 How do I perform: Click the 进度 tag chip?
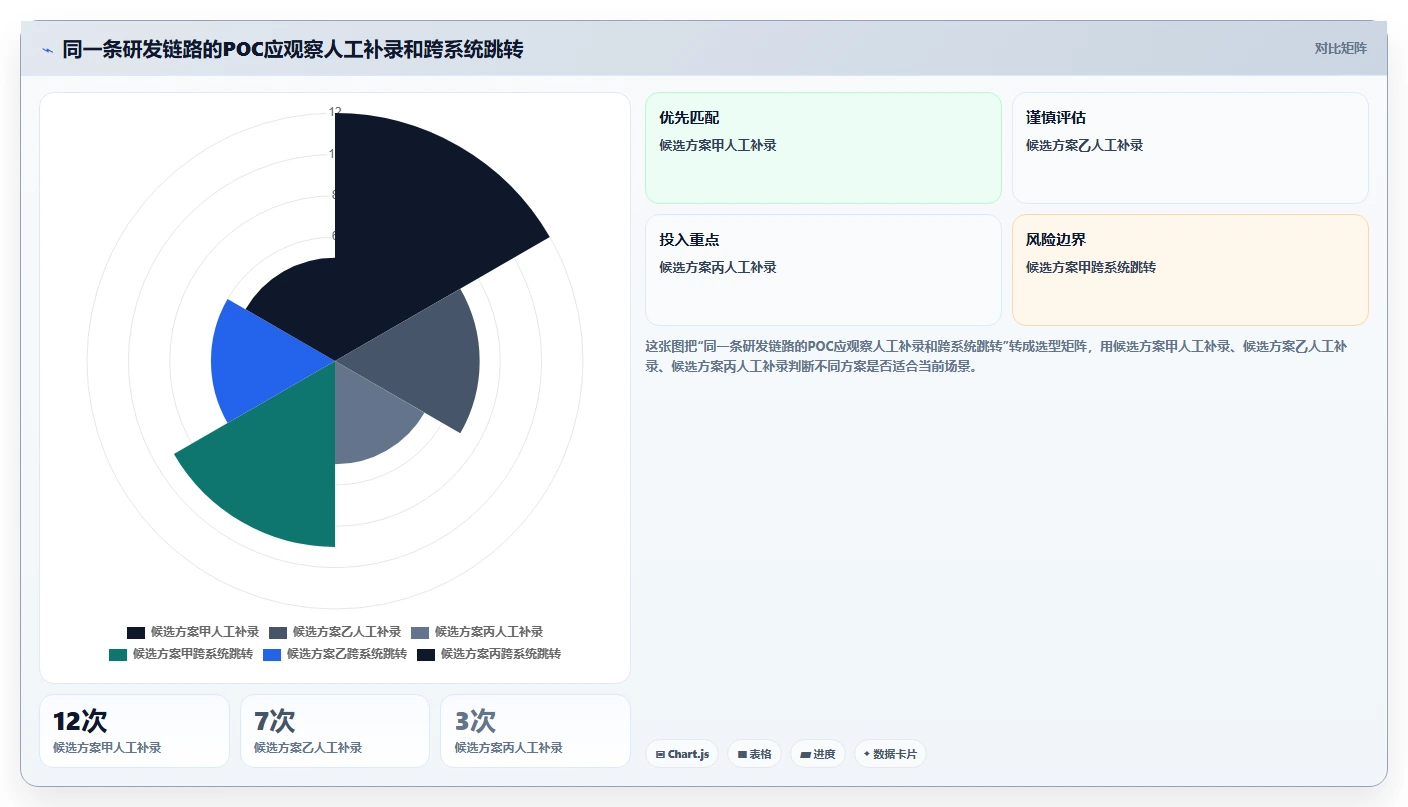coord(818,754)
